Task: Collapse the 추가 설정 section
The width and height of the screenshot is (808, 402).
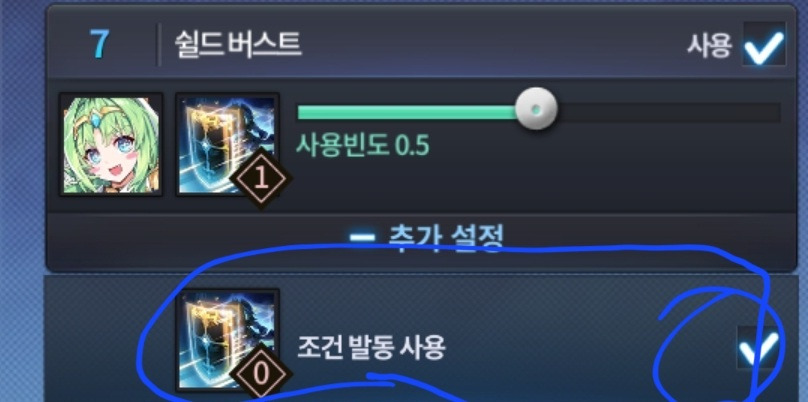Action: [x=427, y=238]
